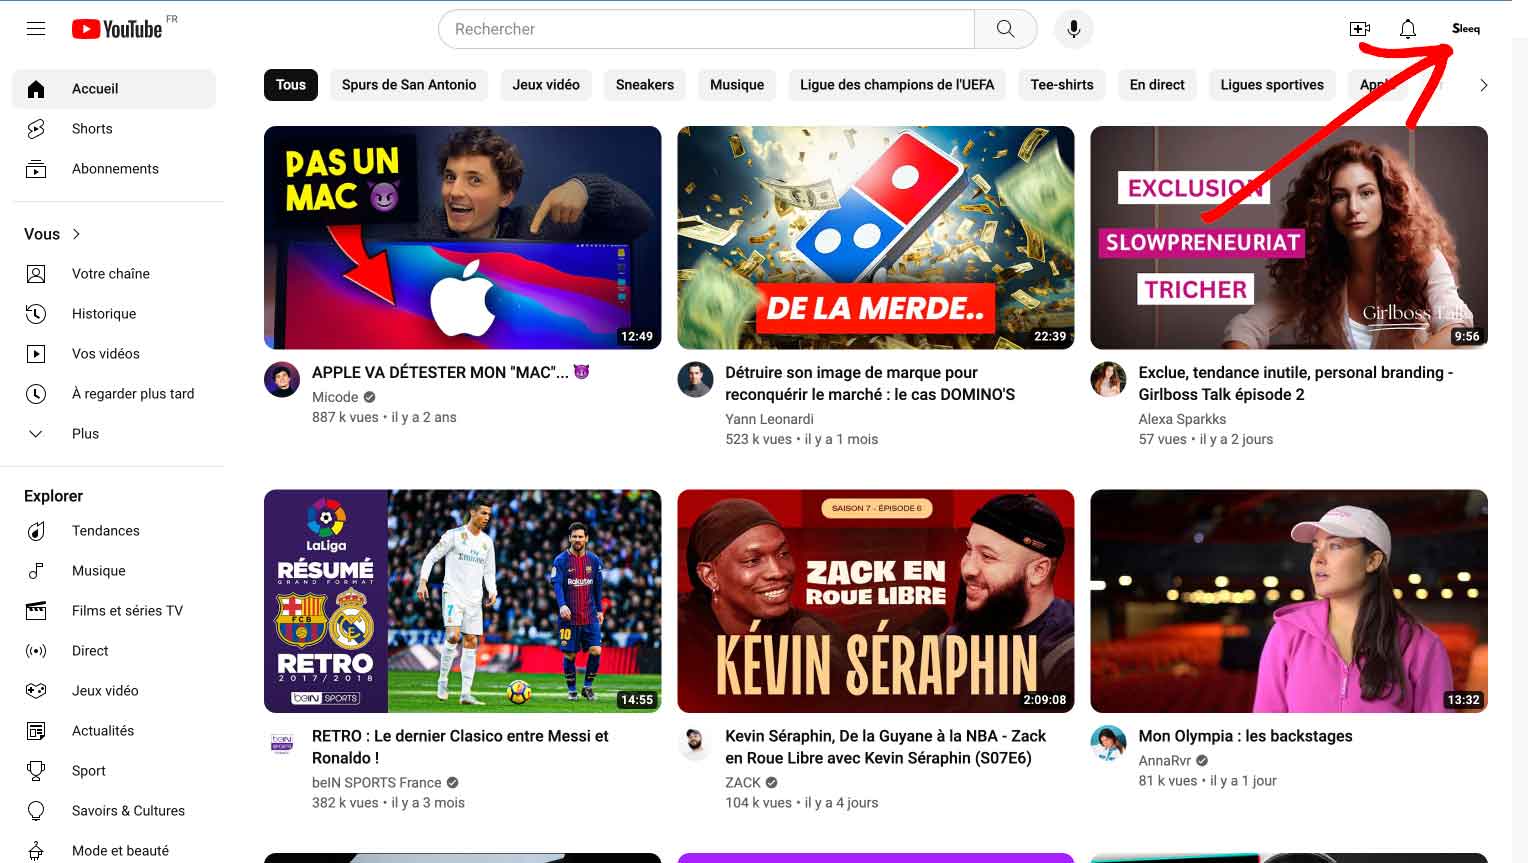The height and width of the screenshot is (863, 1528).
Task: Open beIN SPORTS France channel name link
Action: (377, 783)
